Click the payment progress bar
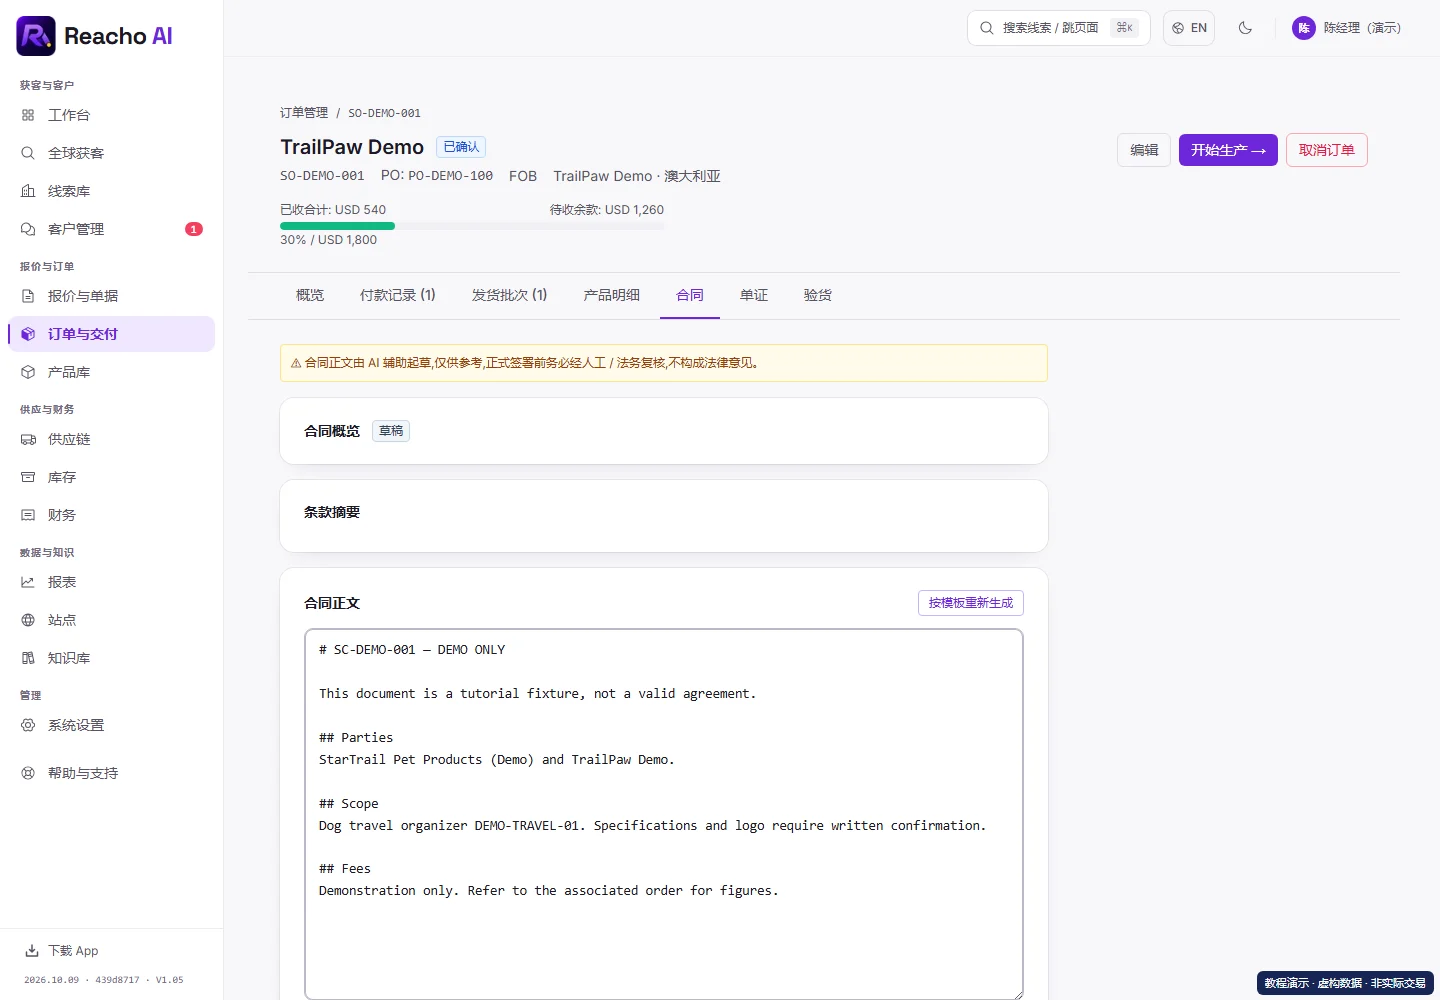Screen dimensions: 1440x1000 click(x=472, y=226)
